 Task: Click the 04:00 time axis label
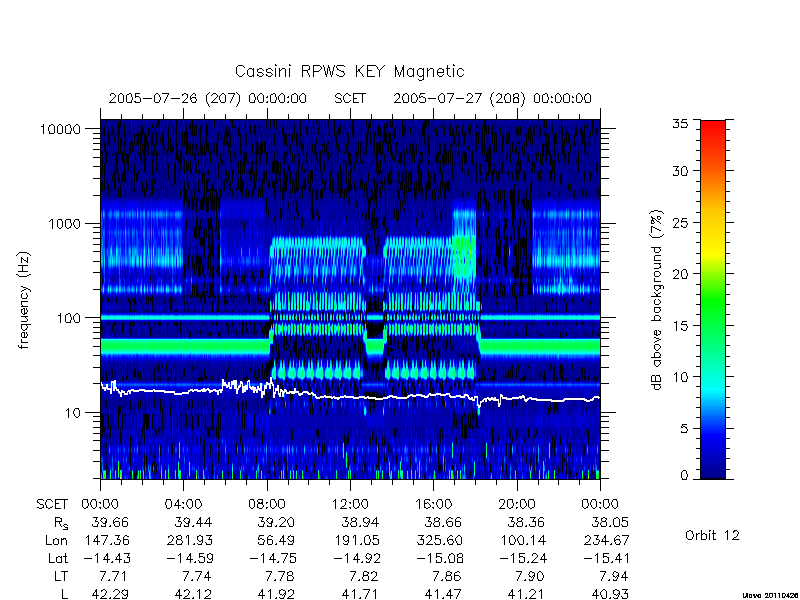(x=183, y=505)
